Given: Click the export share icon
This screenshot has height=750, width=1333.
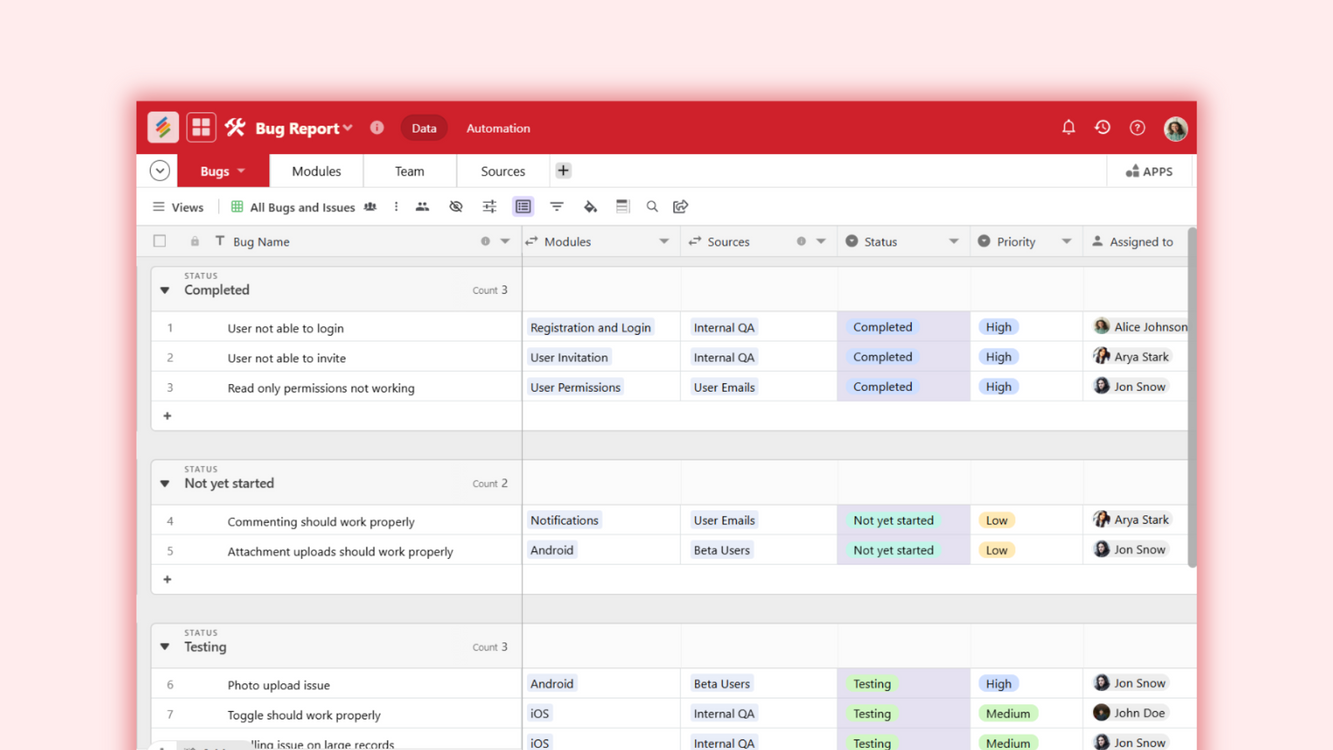Looking at the screenshot, I should (x=681, y=207).
